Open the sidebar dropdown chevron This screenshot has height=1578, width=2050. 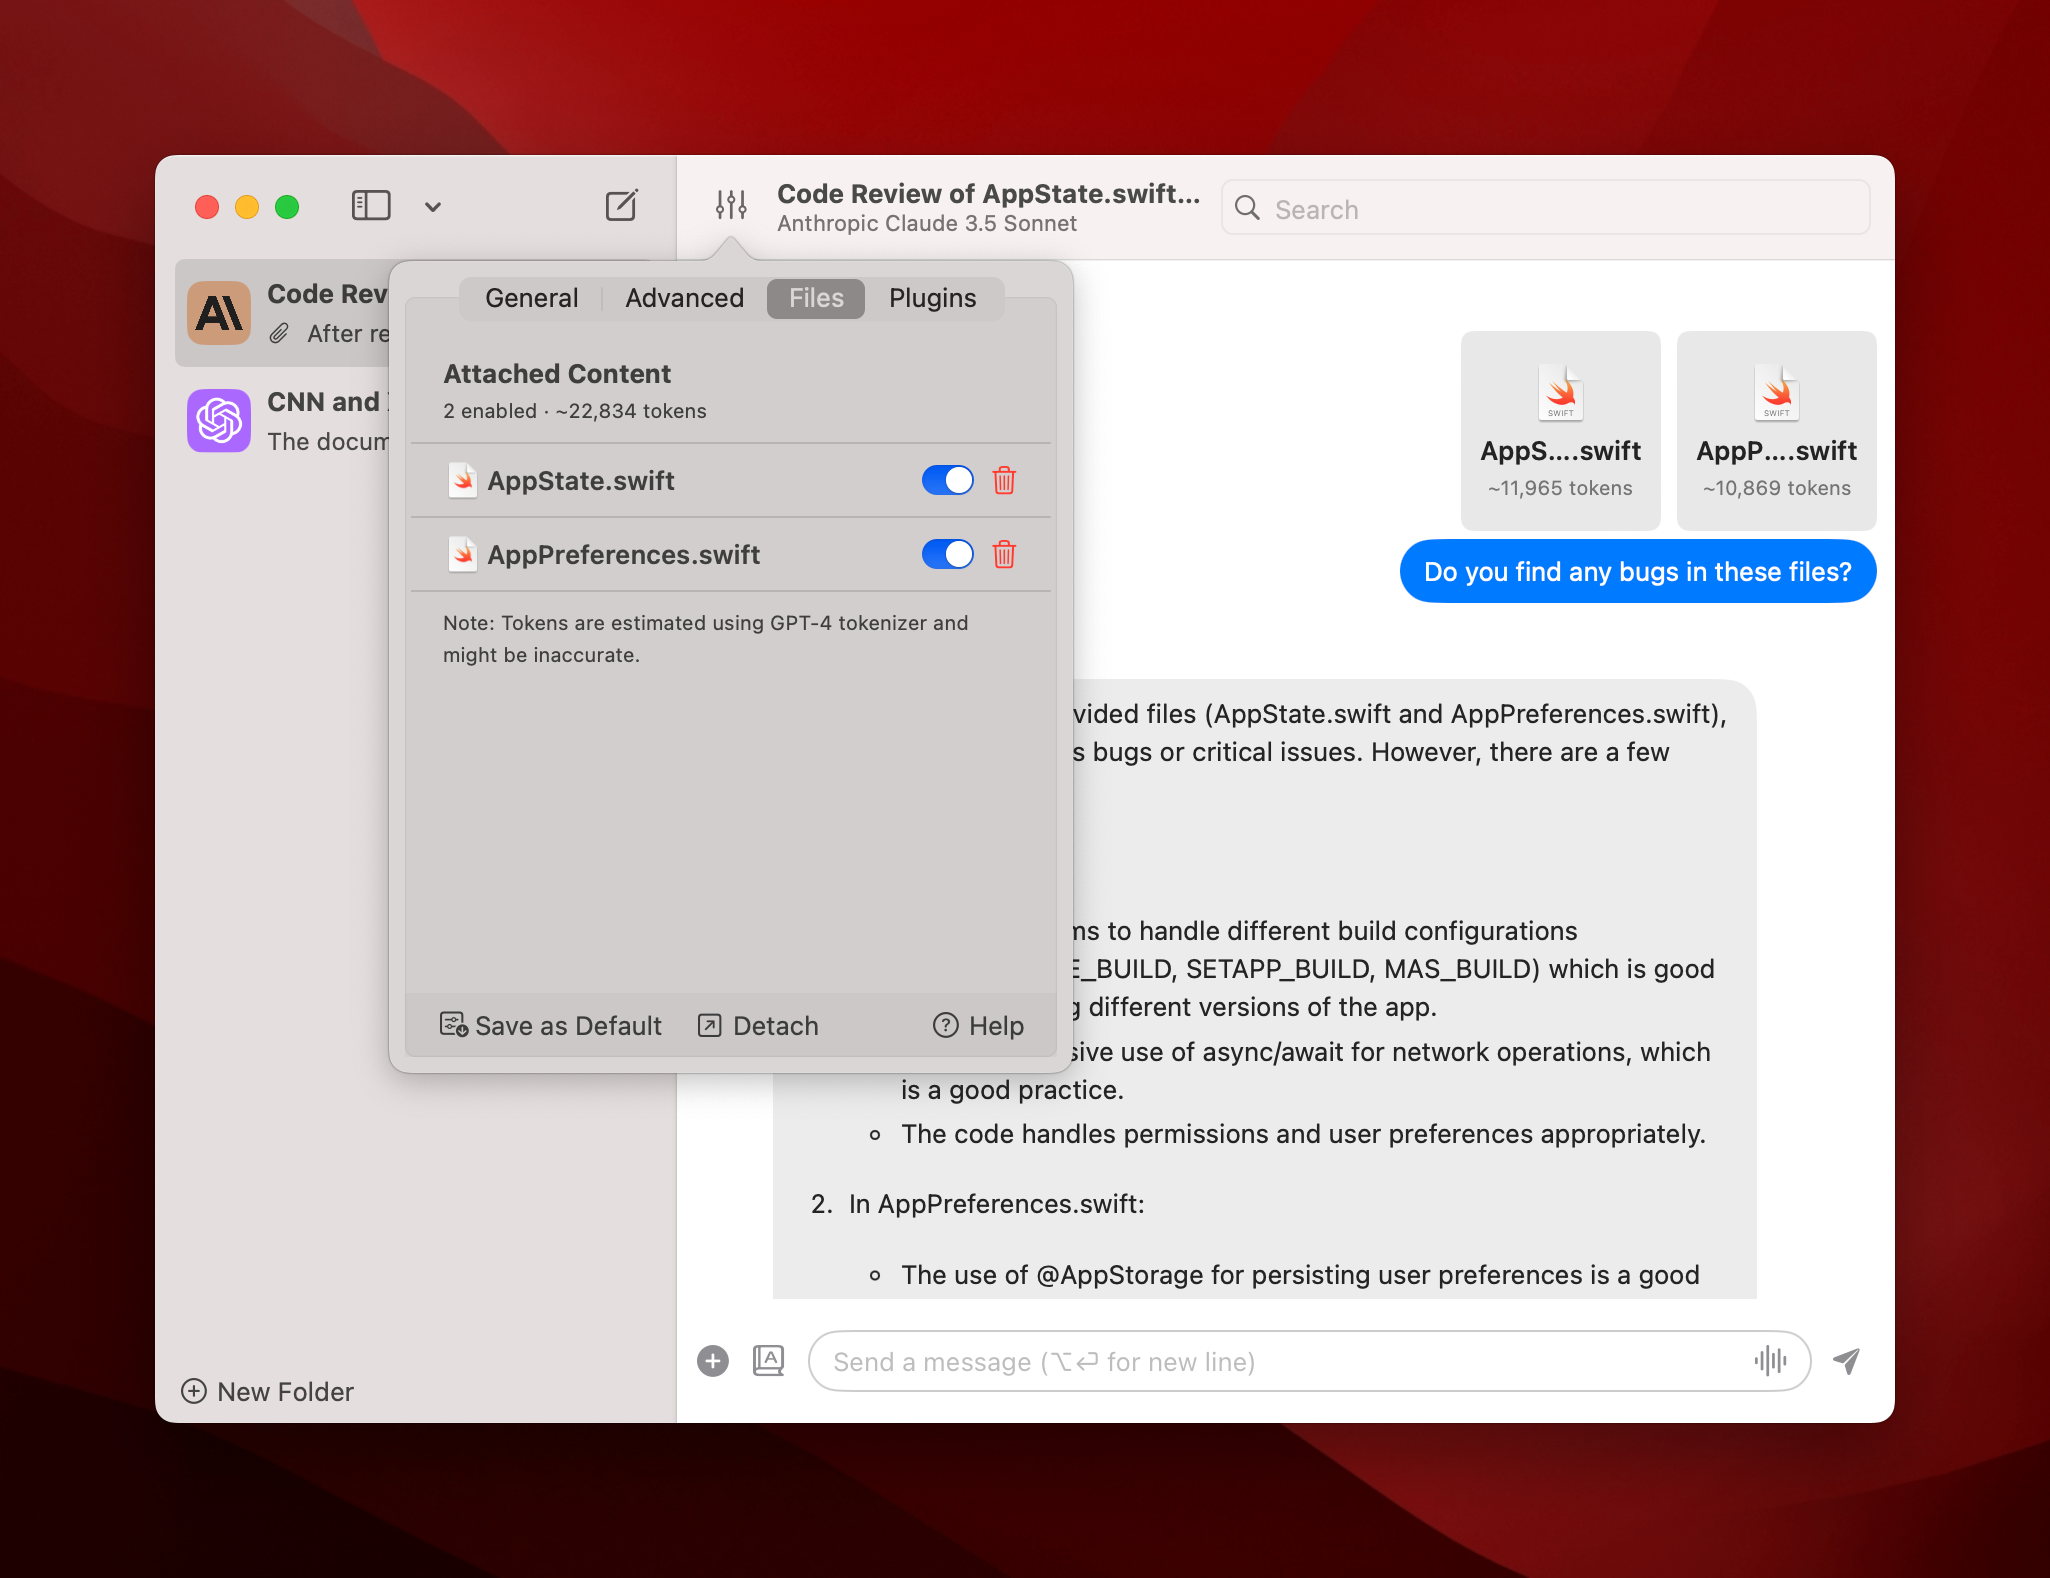[x=432, y=206]
